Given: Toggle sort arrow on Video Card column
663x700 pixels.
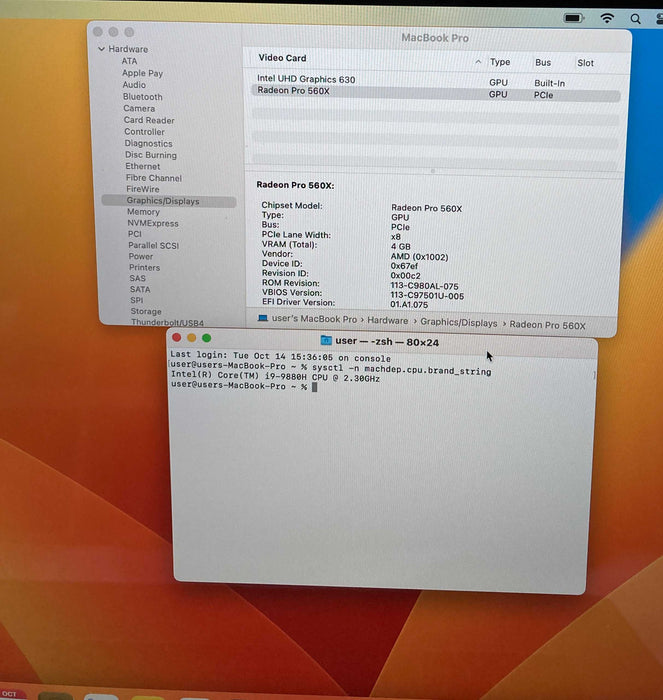Looking at the screenshot, I should pyautogui.click(x=478, y=62).
